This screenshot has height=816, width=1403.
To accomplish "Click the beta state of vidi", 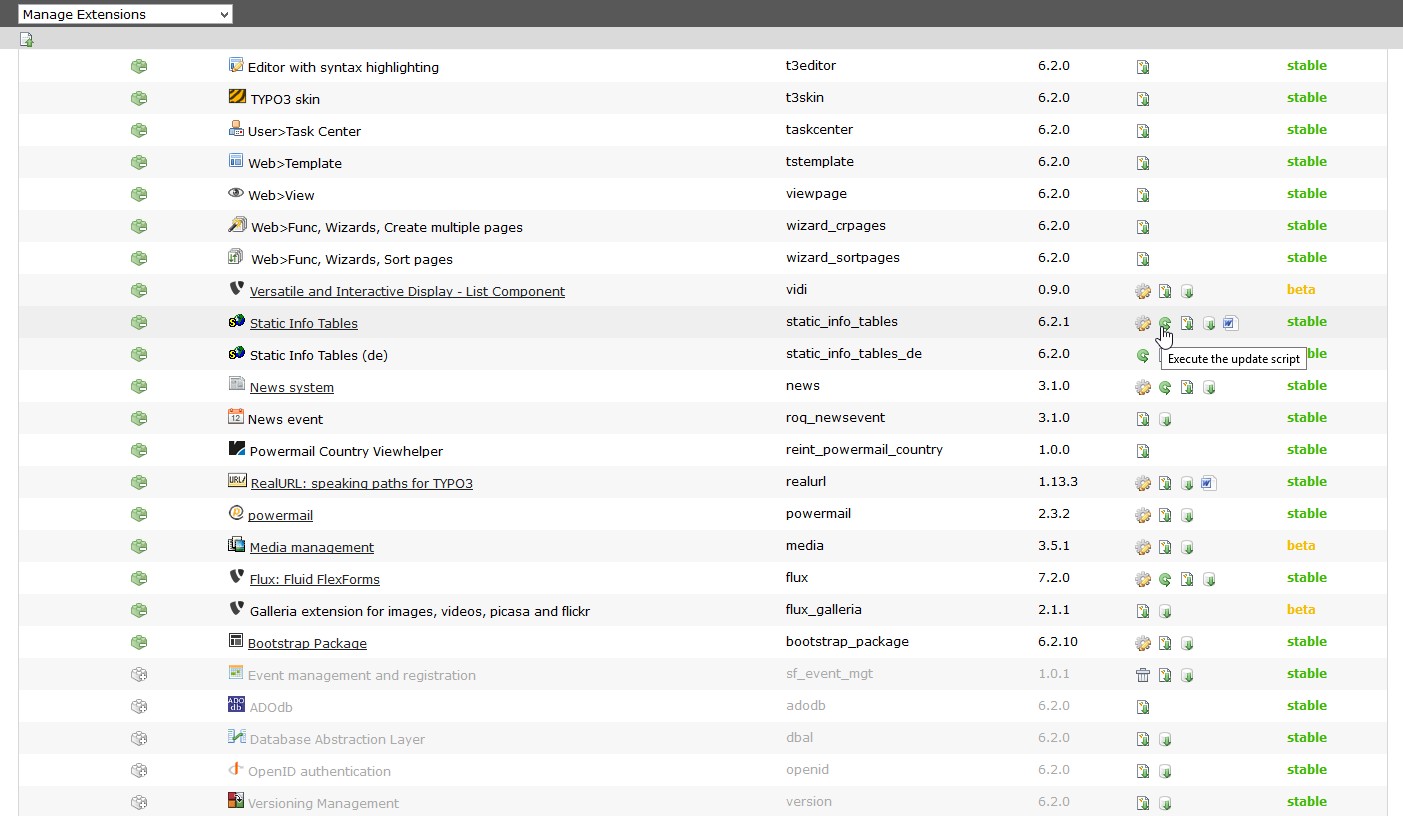I will coord(1301,290).
